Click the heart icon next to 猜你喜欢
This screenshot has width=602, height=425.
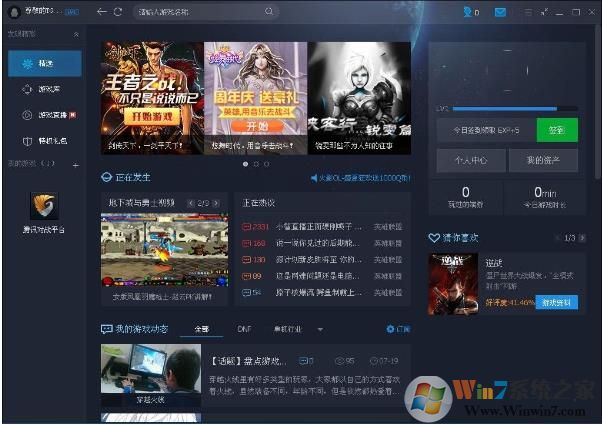(434, 238)
